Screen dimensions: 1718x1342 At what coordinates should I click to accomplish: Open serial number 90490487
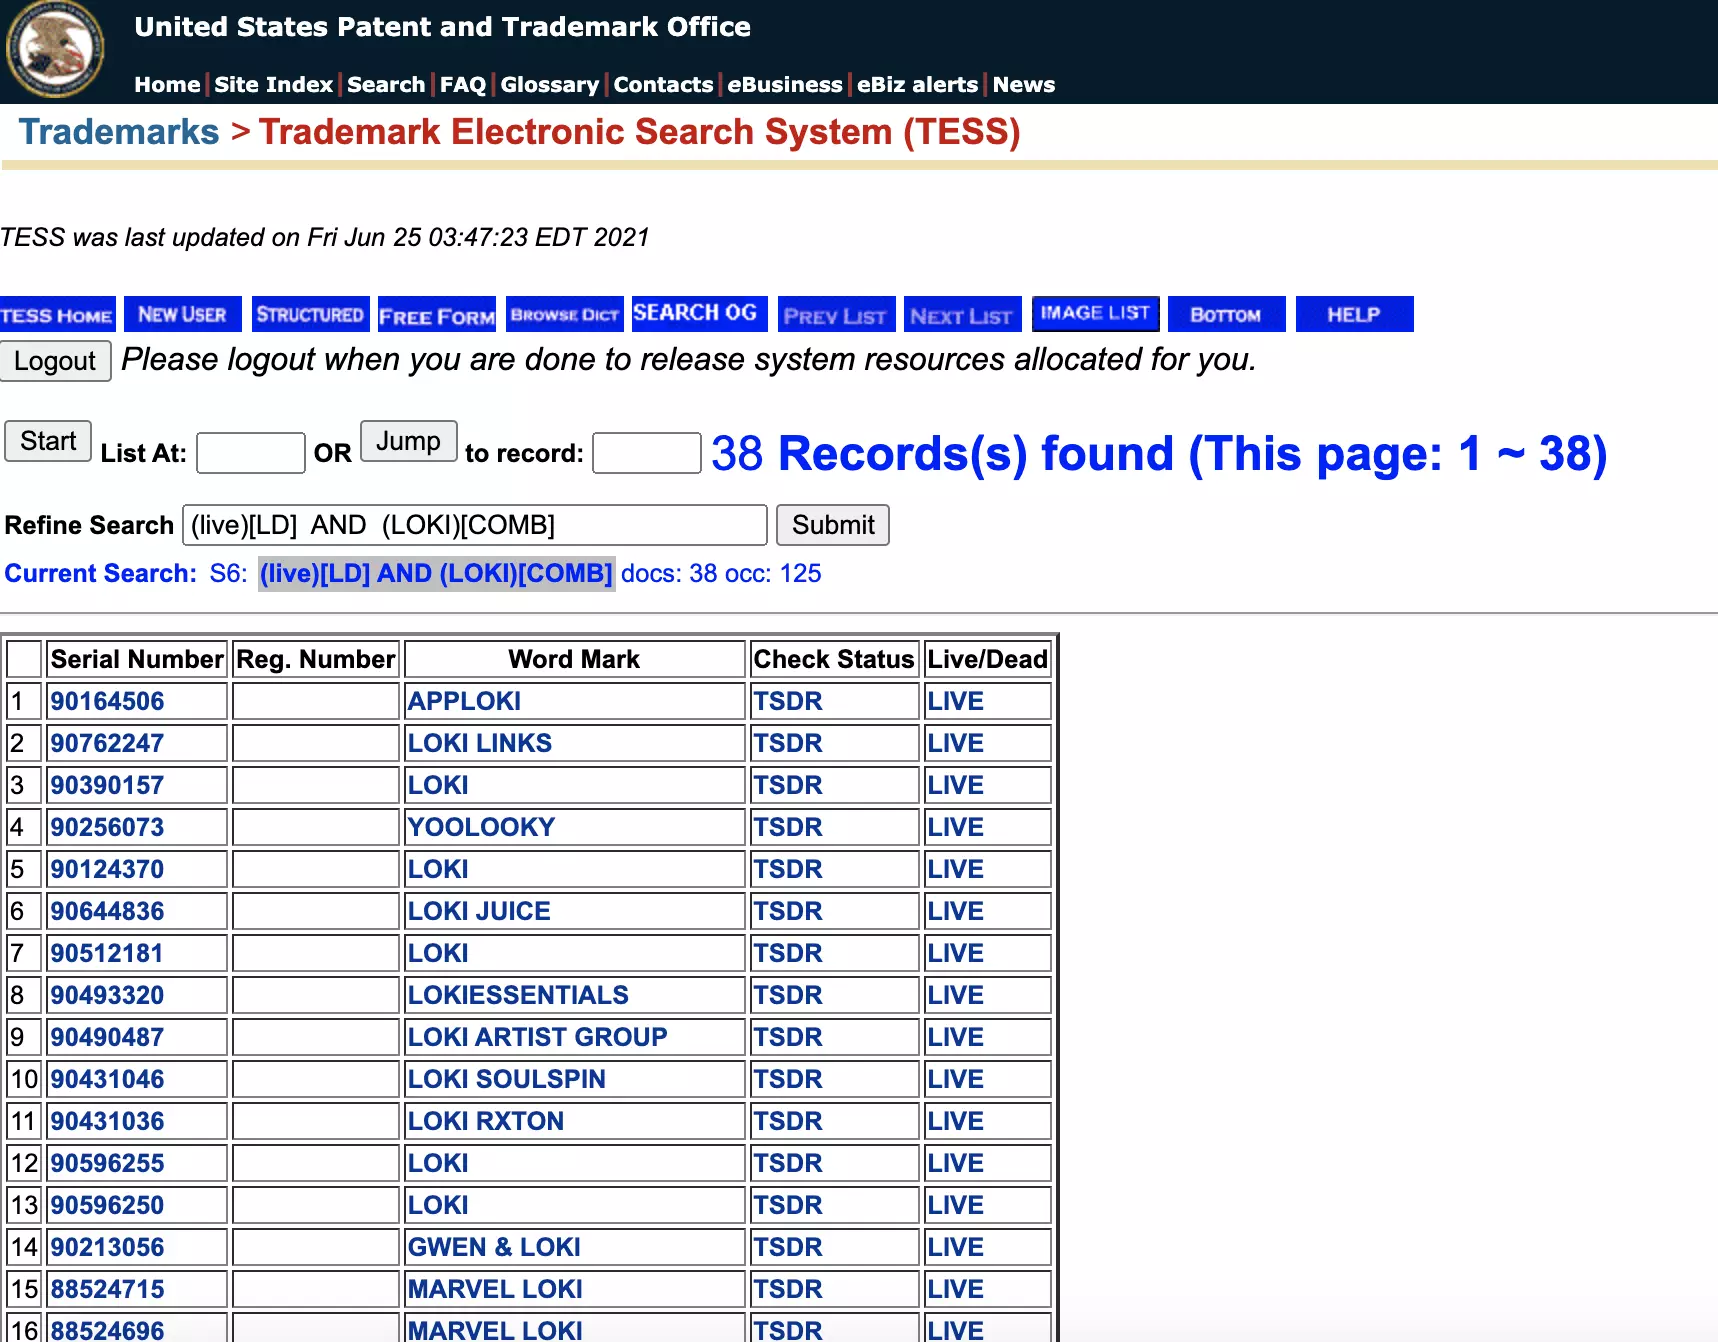107,1037
